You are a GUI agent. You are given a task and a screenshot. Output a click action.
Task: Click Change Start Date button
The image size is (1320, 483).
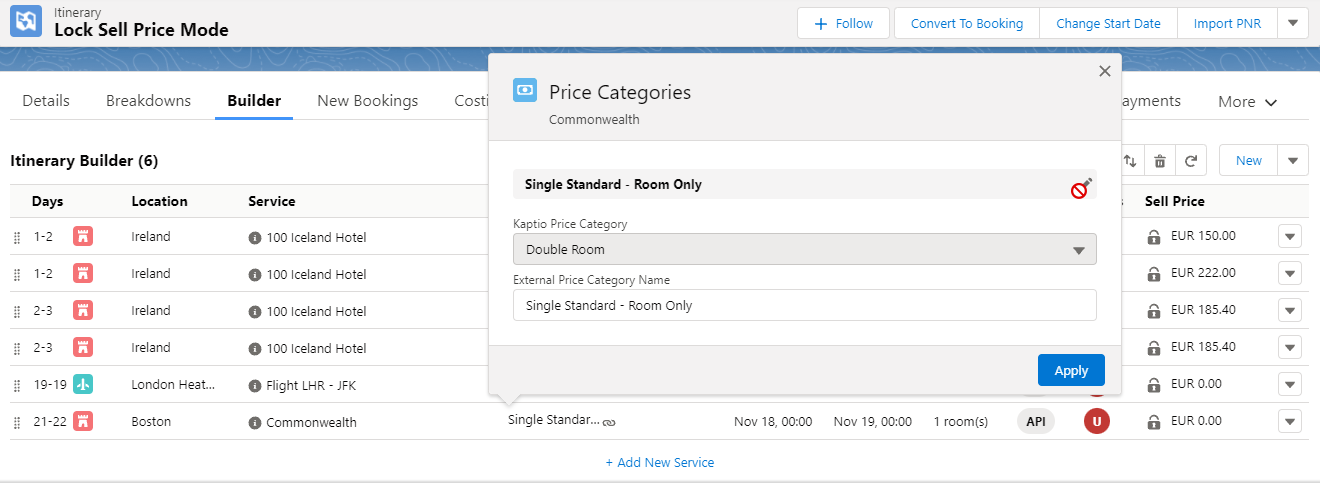click(1108, 23)
